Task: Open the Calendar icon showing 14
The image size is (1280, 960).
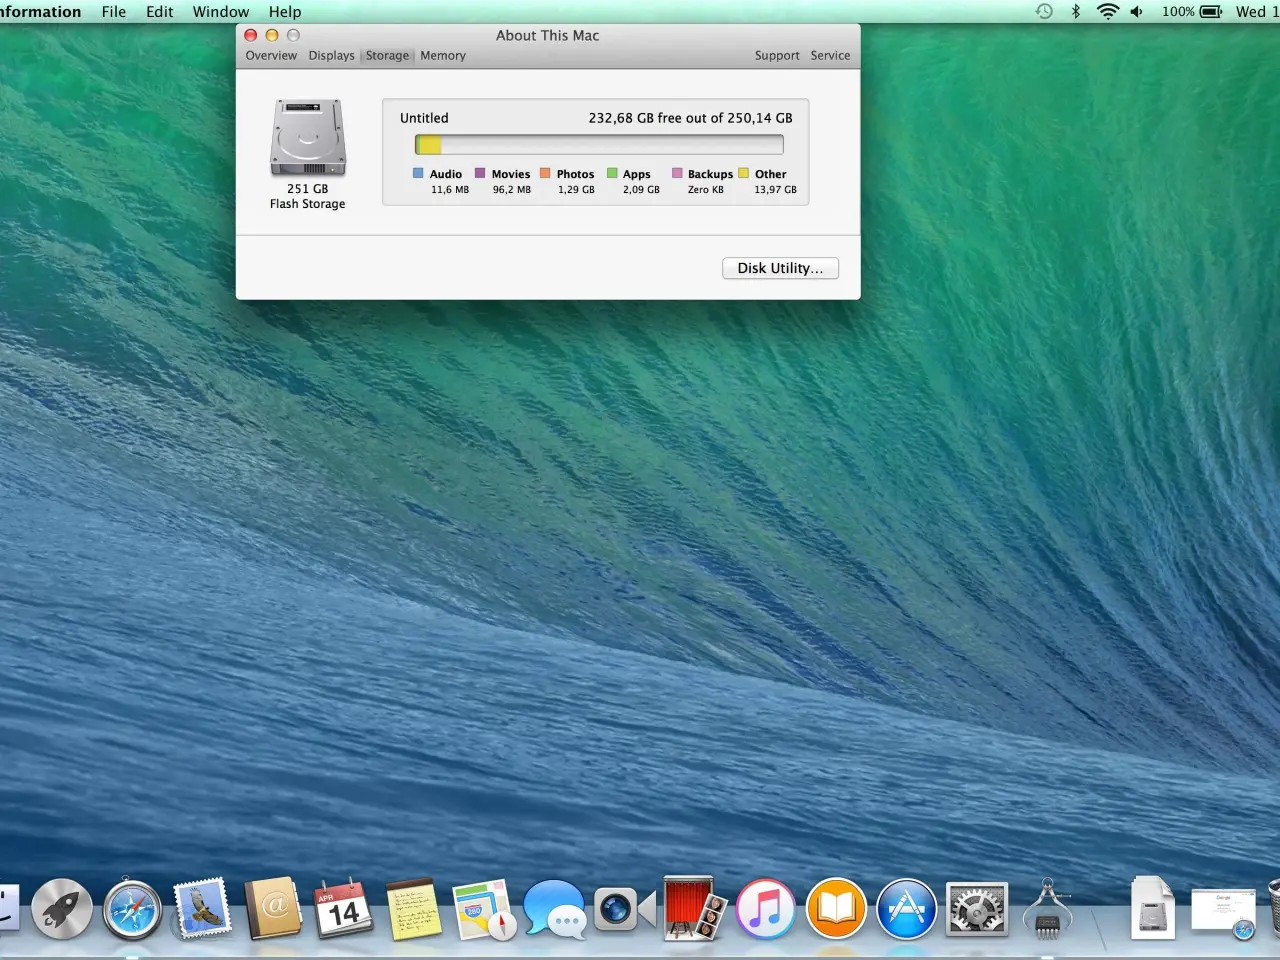Action: pyautogui.click(x=342, y=909)
